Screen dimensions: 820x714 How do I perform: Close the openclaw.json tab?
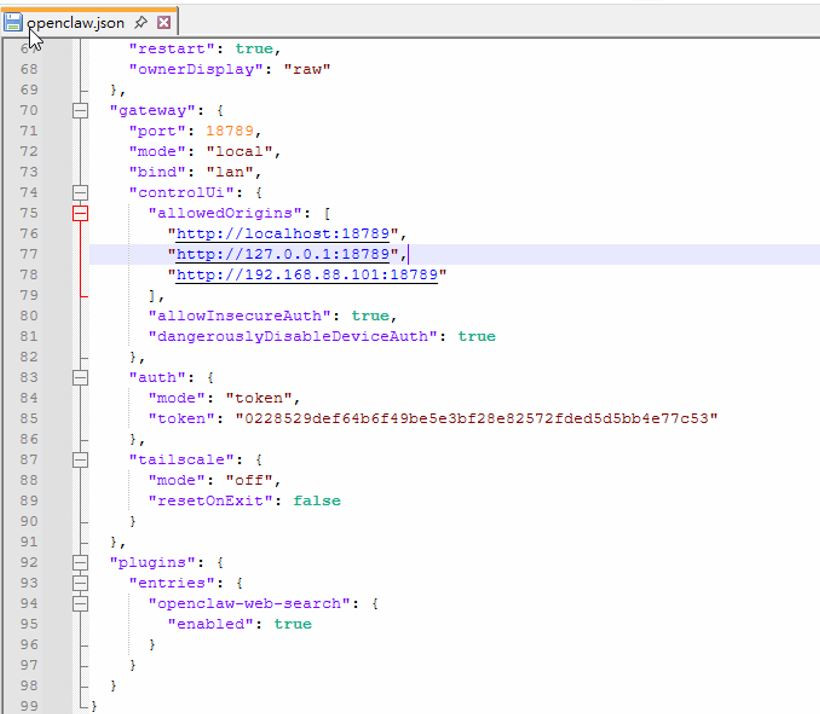pos(164,22)
